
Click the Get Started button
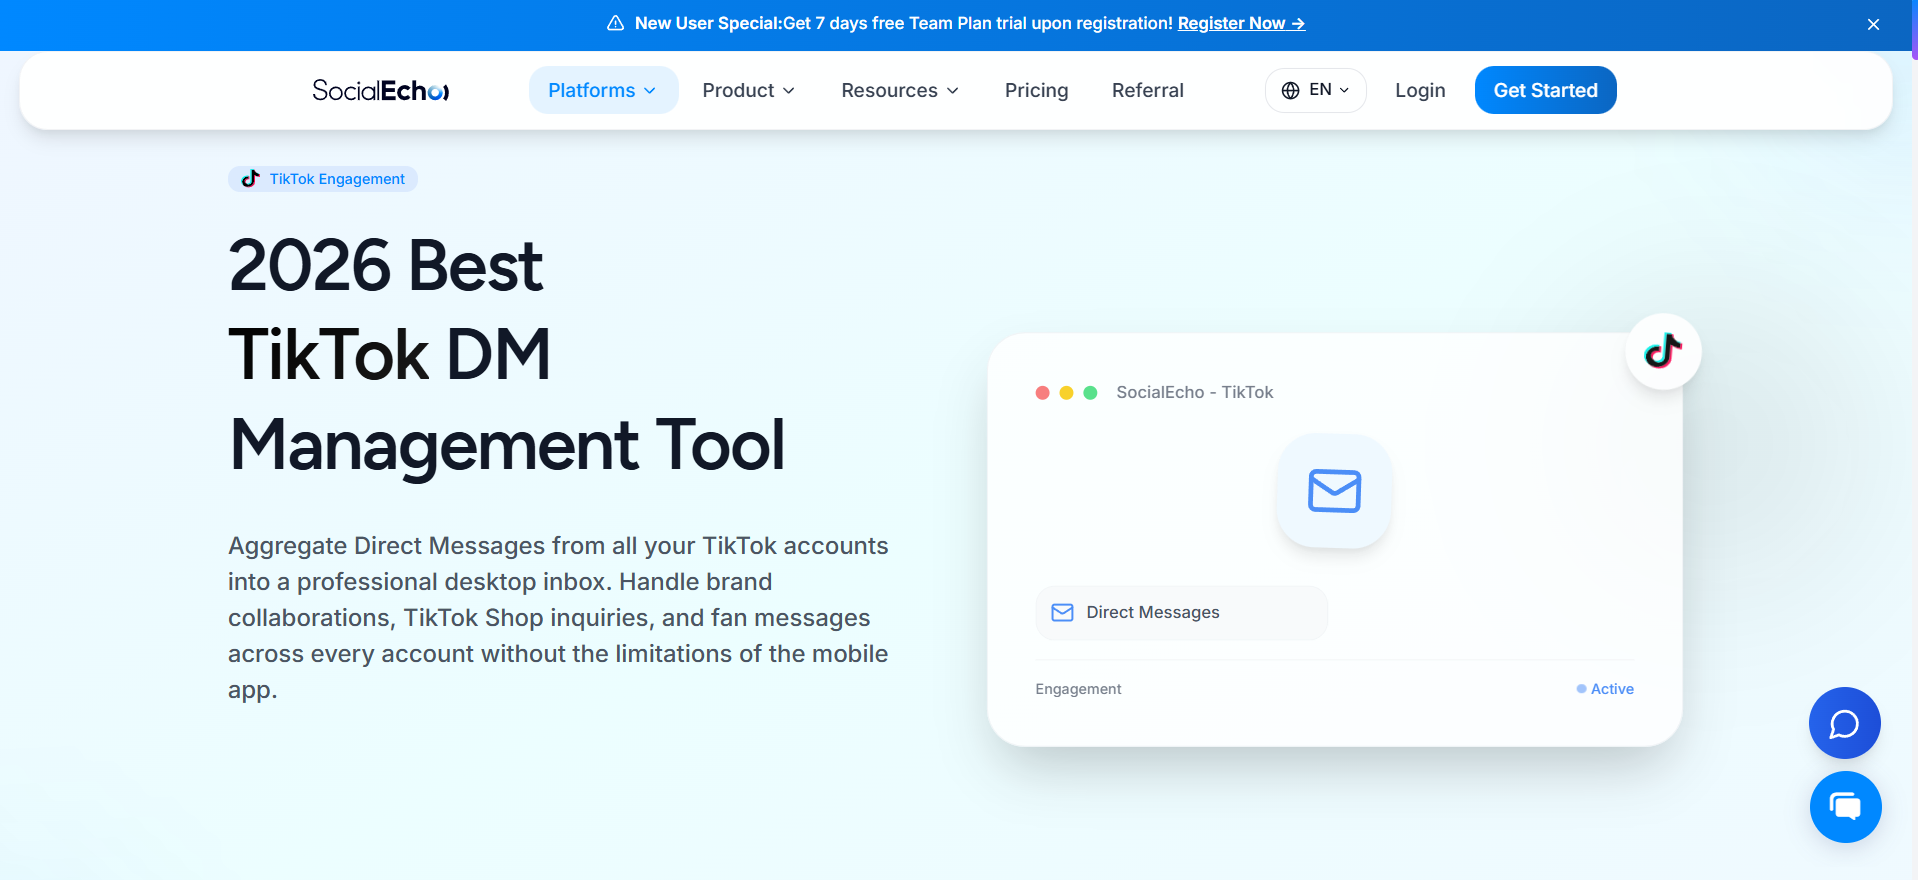(x=1545, y=90)
